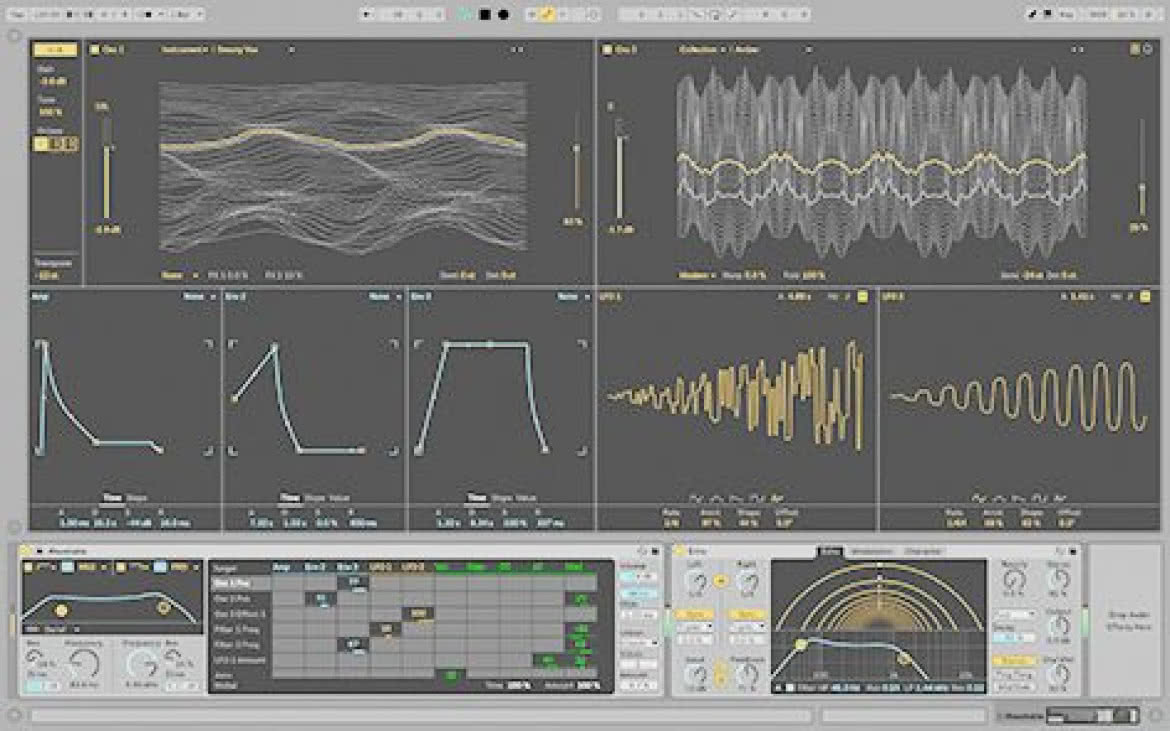Click the Tap tempo button

[x=17, y=14]
